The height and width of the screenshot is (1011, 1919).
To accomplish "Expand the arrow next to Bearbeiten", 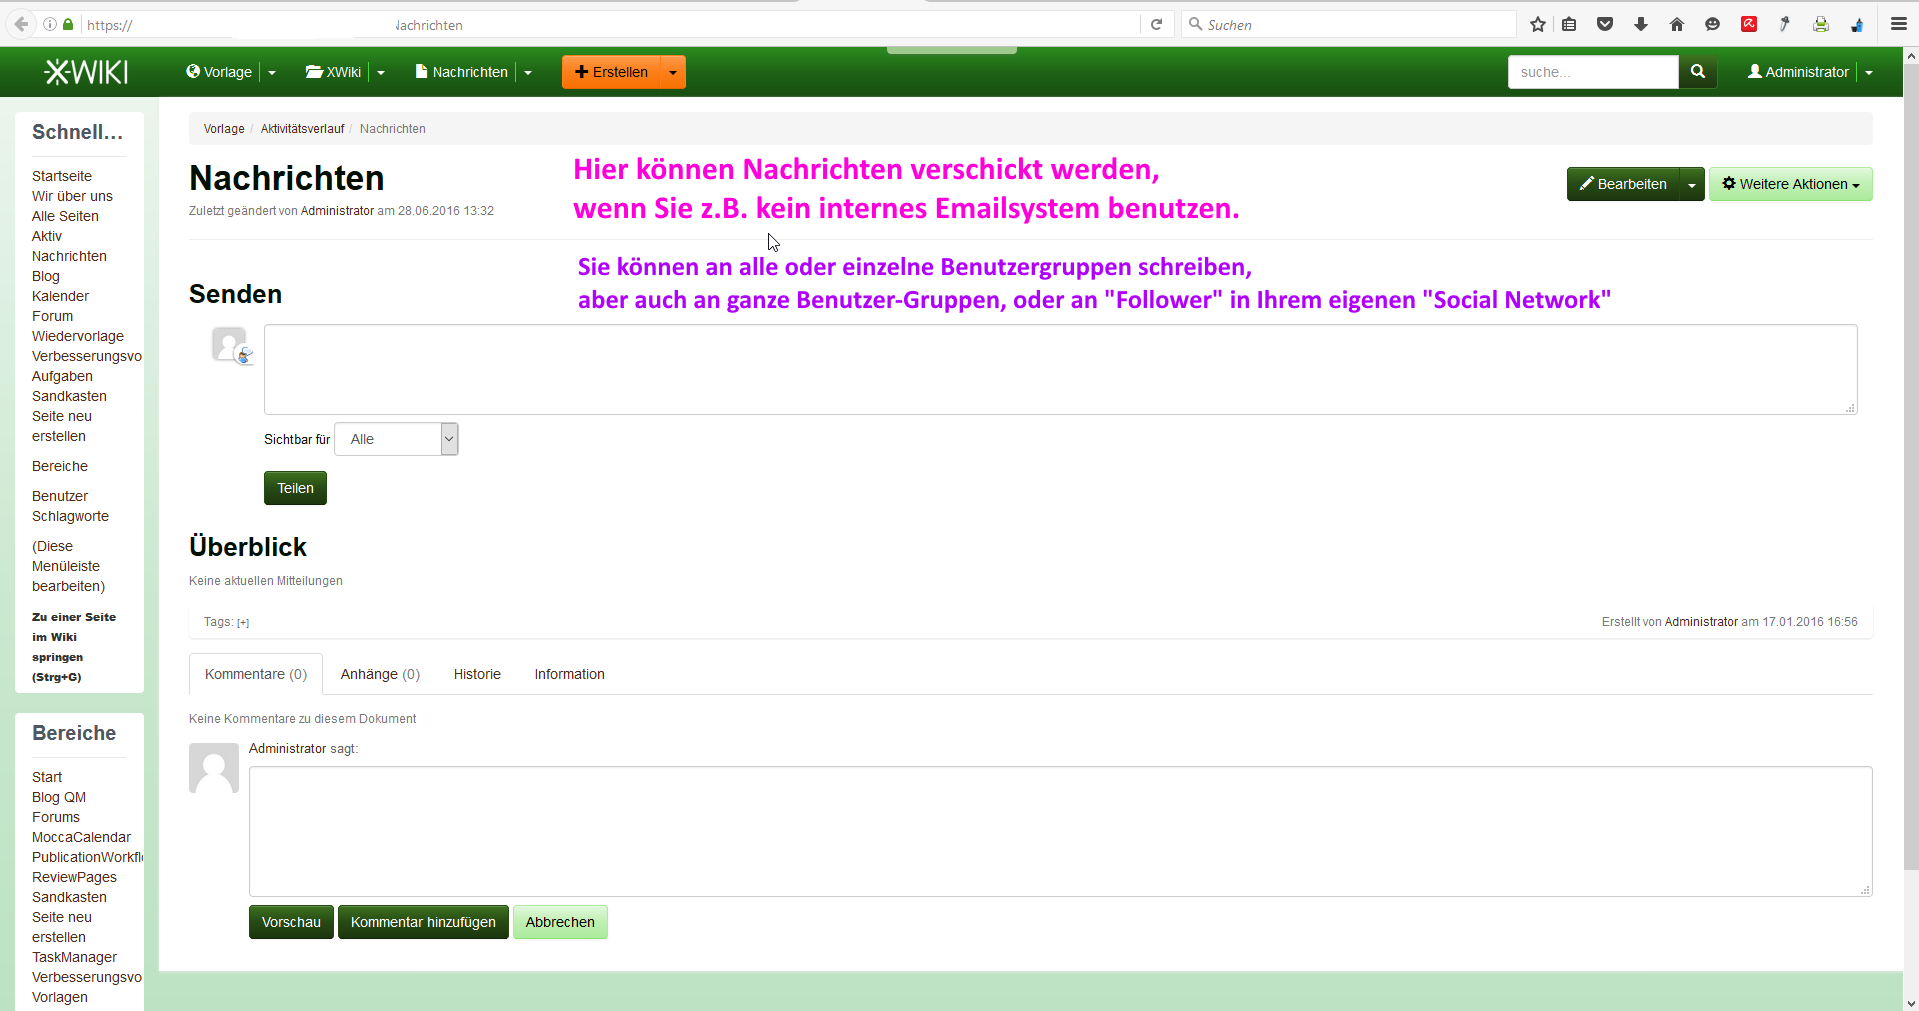I will 1691,185.
